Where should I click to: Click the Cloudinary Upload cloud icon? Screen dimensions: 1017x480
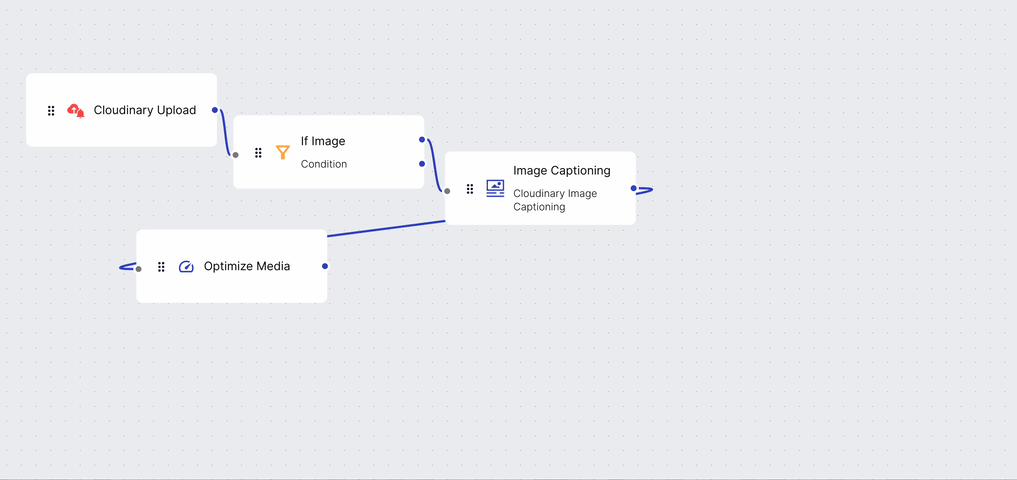tap(75, 111)
